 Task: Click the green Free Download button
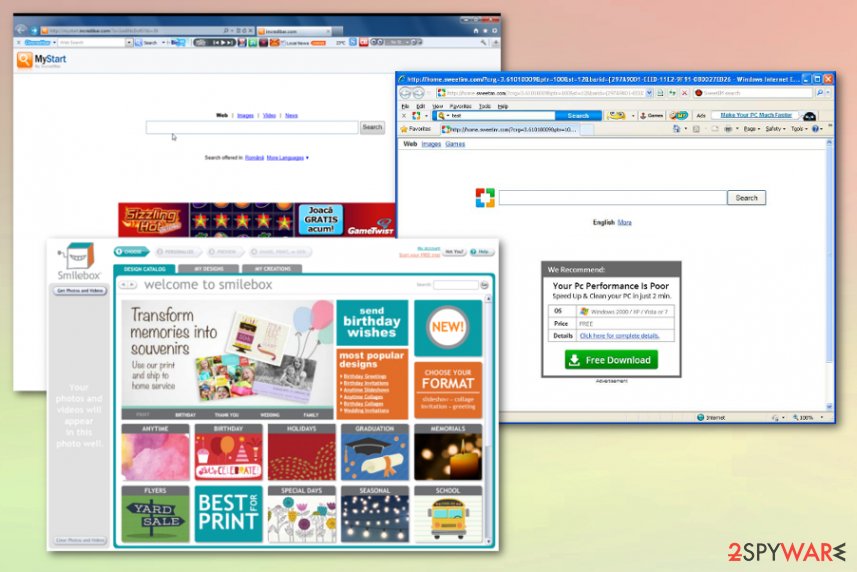611,360
